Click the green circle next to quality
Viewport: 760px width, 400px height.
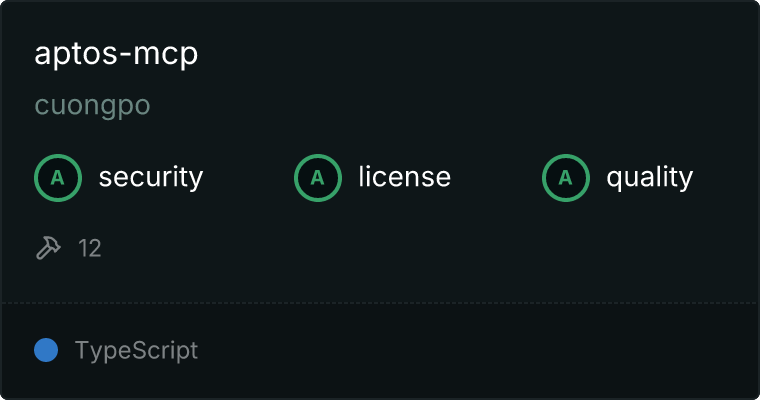tap(566, 177)
